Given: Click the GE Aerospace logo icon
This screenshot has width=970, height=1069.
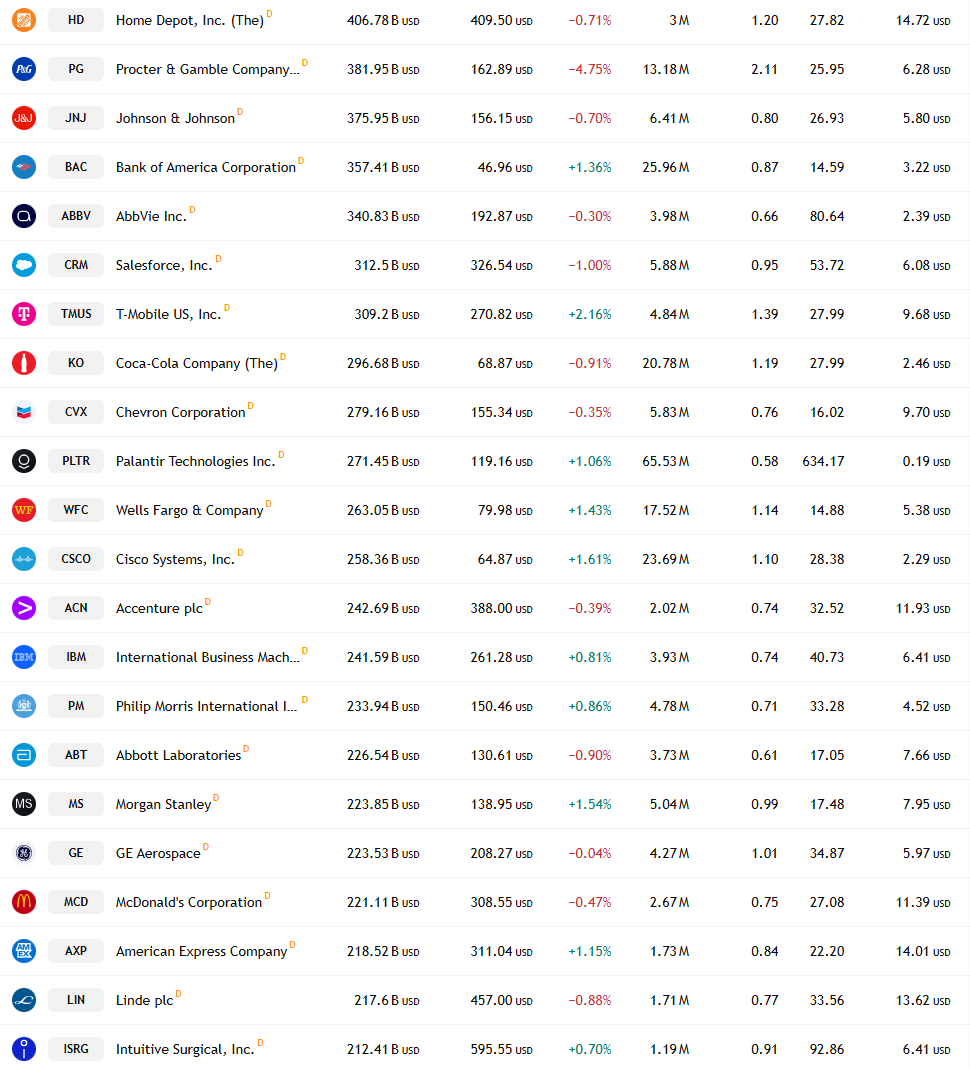Looking at the screenshot, I should [x=24, y=853].
